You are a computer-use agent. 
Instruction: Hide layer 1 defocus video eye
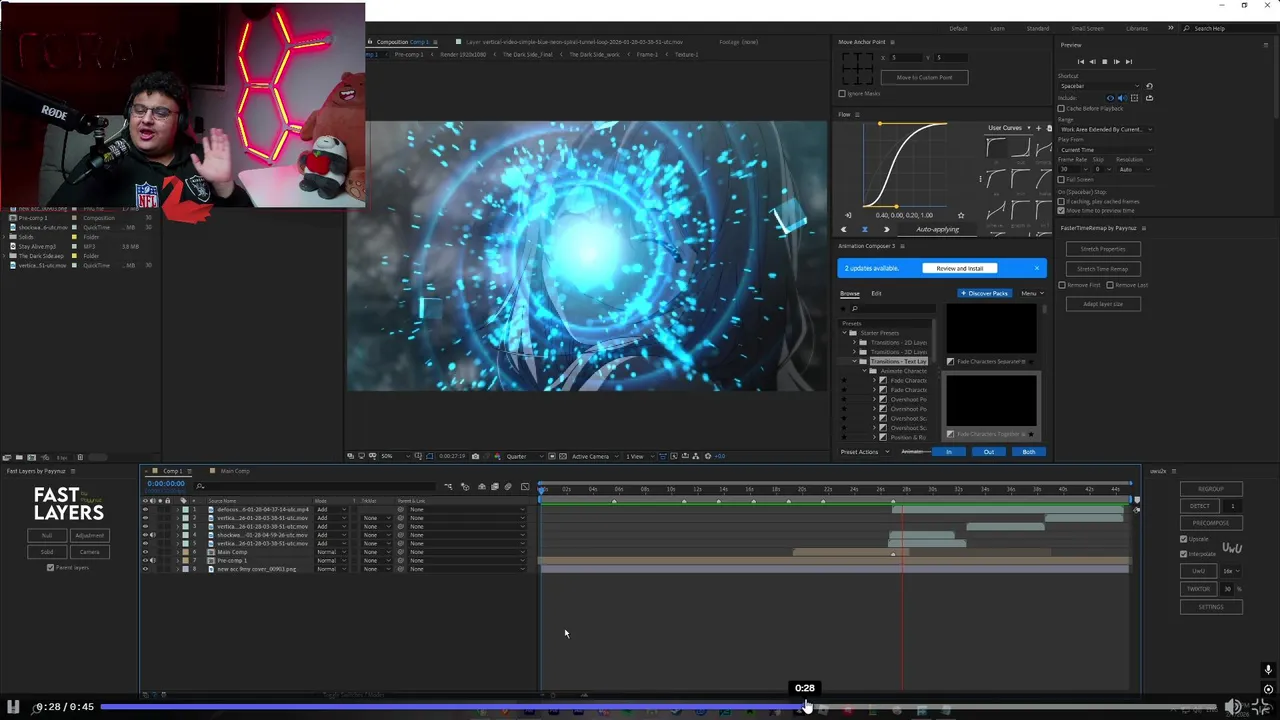(145, 510)
